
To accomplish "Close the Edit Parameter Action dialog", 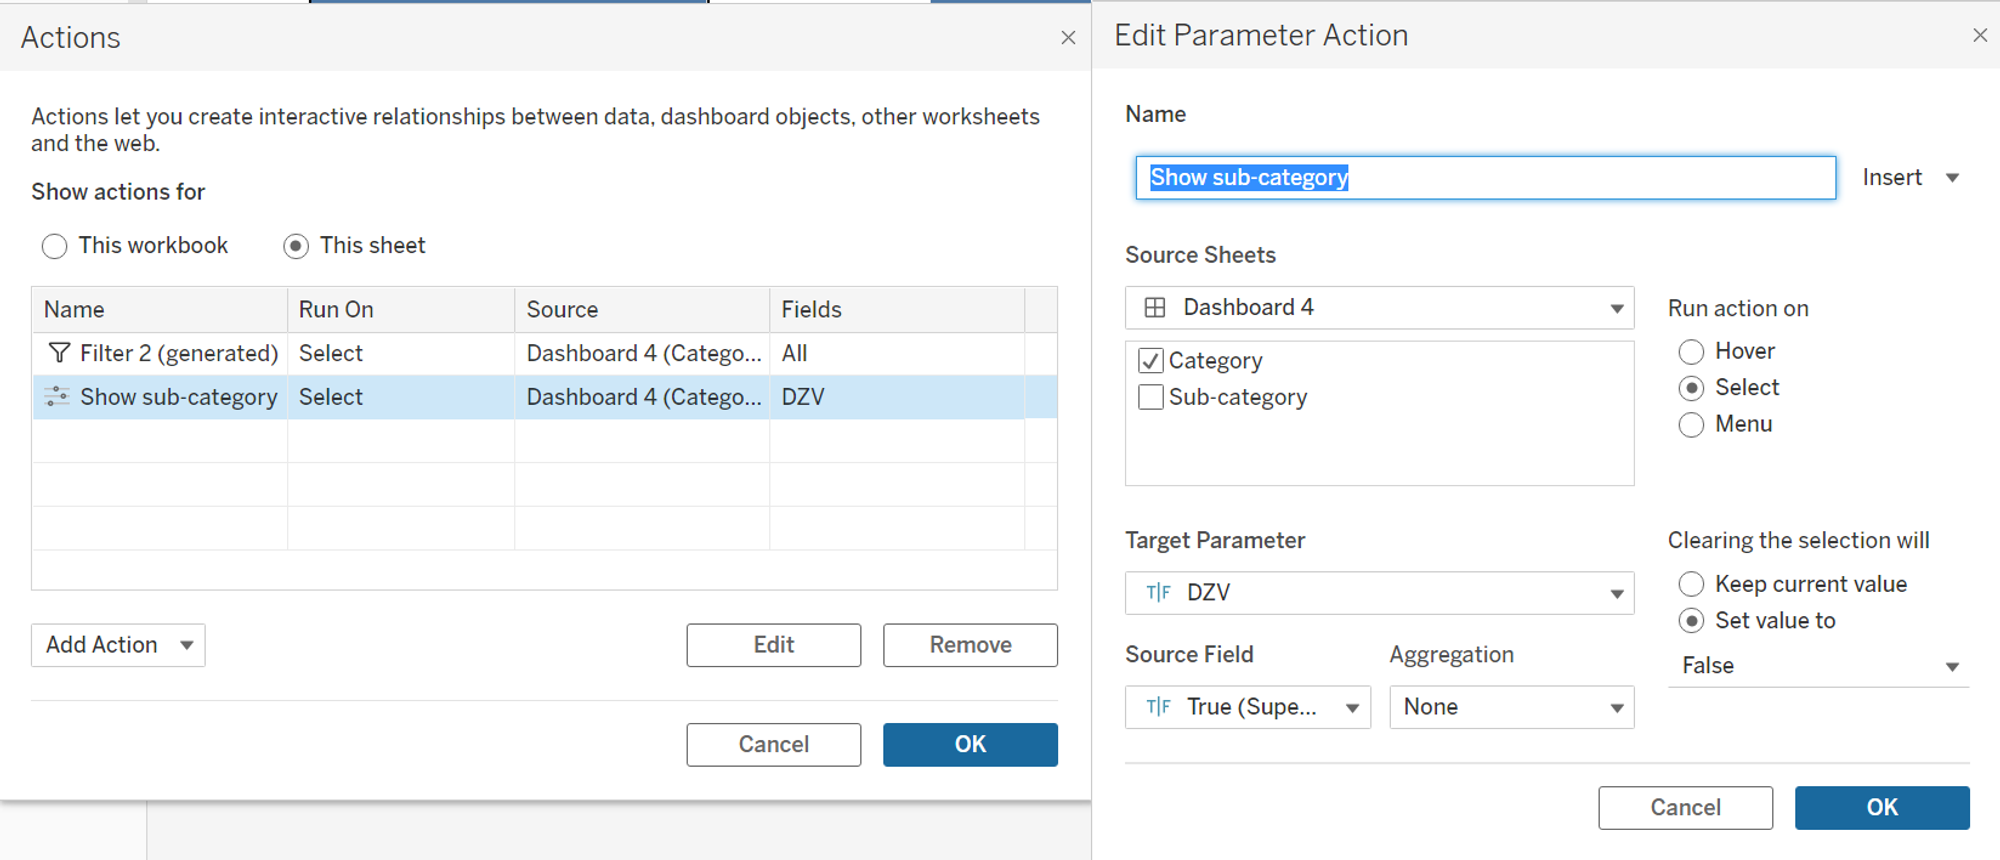I will tap(1980, 35).
